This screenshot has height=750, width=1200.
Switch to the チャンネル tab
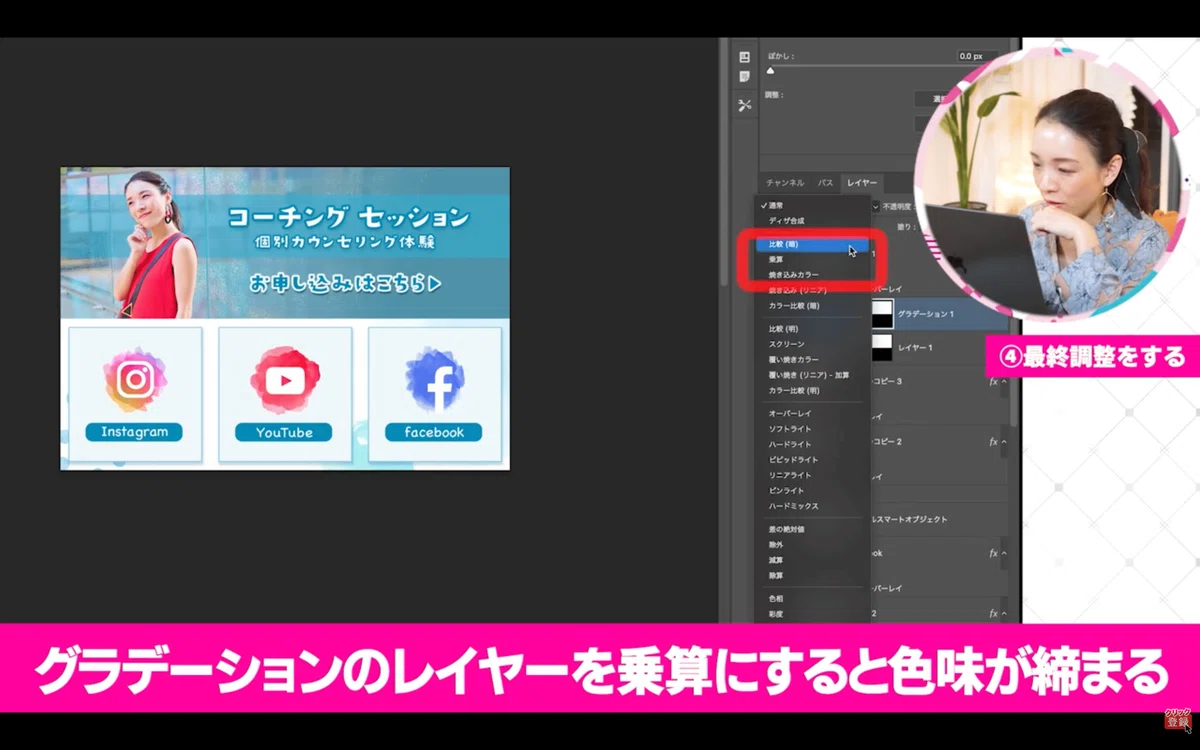coord(785,183)
